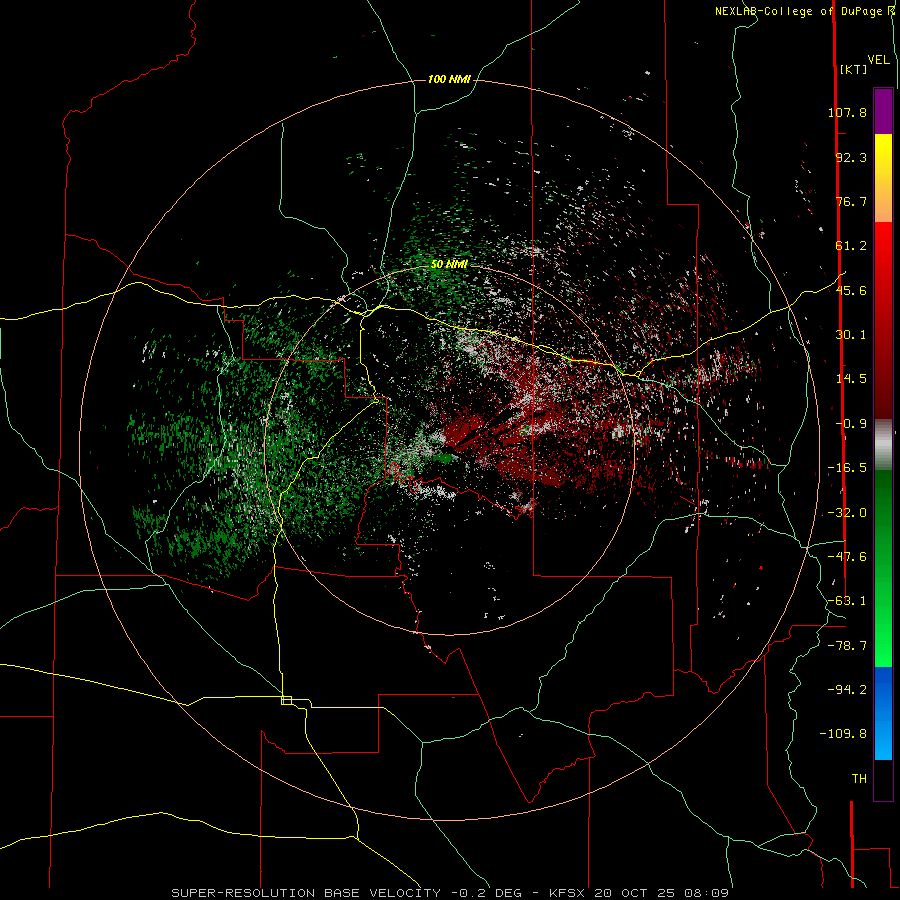The height and width of the screenshot is (900, 900).
Task: Click the -47.6 velocity legend value
Action: point(847,557)
